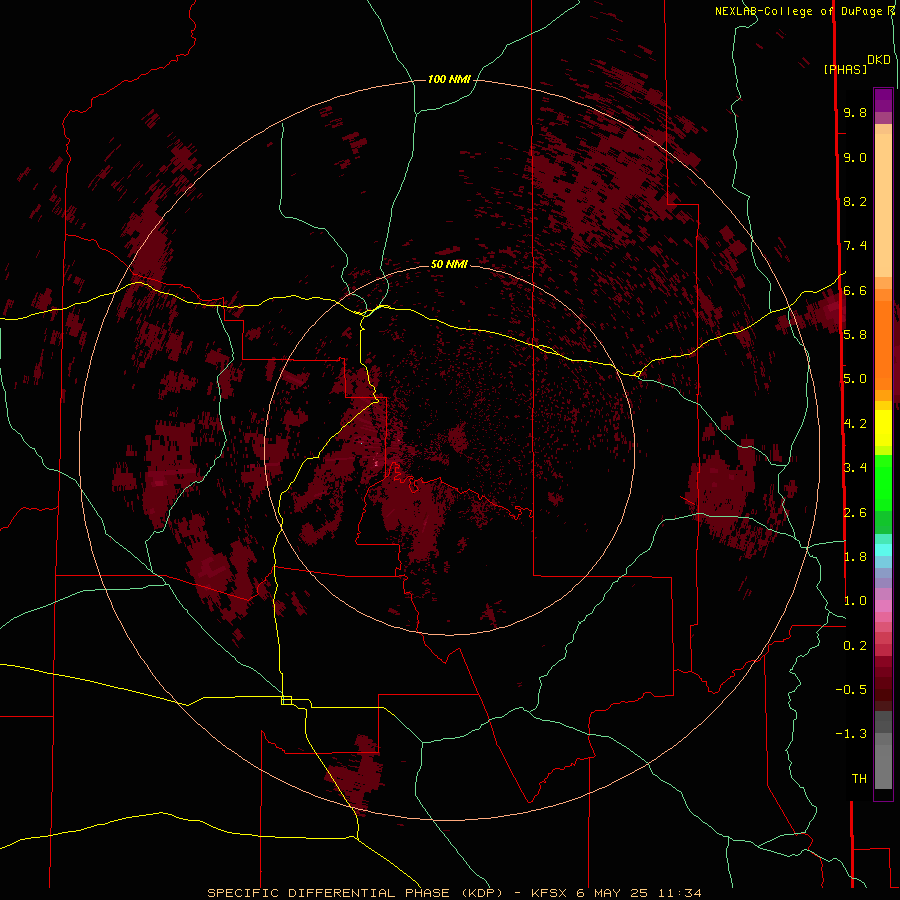Viewport: 900px width, 900px height.
Task: Click the 50 NMI range ring label
Action: point(449,264)
